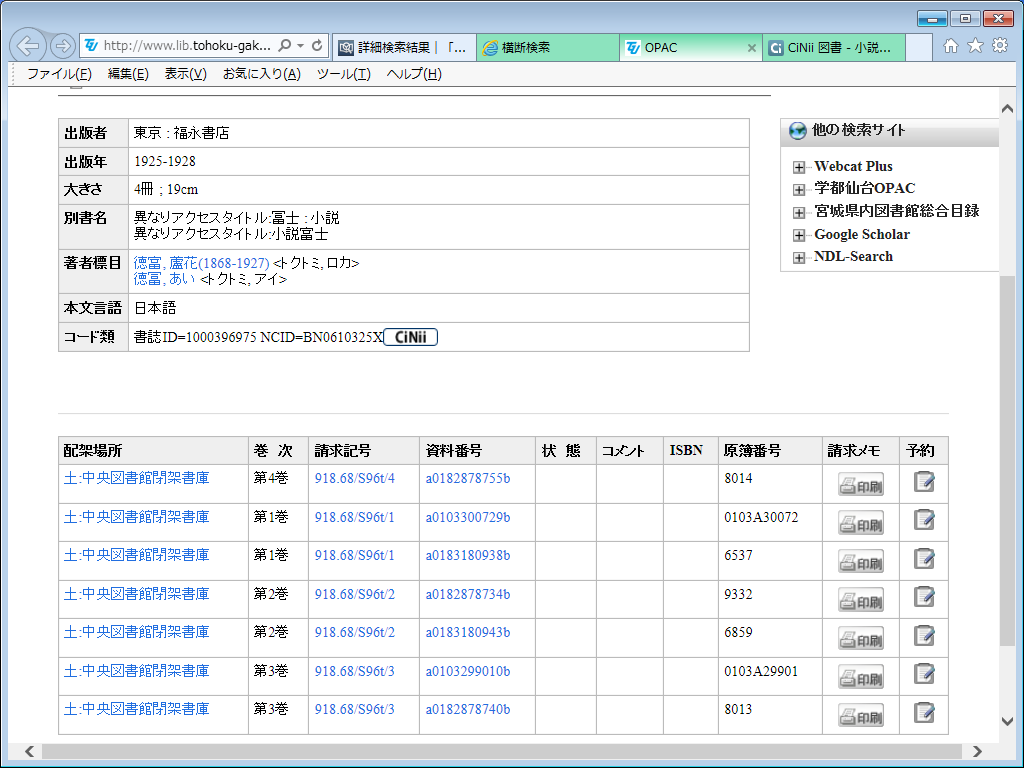Switch to 横断検索 tab
Viewport: 1024px width, 768px height.
point(548,48)
